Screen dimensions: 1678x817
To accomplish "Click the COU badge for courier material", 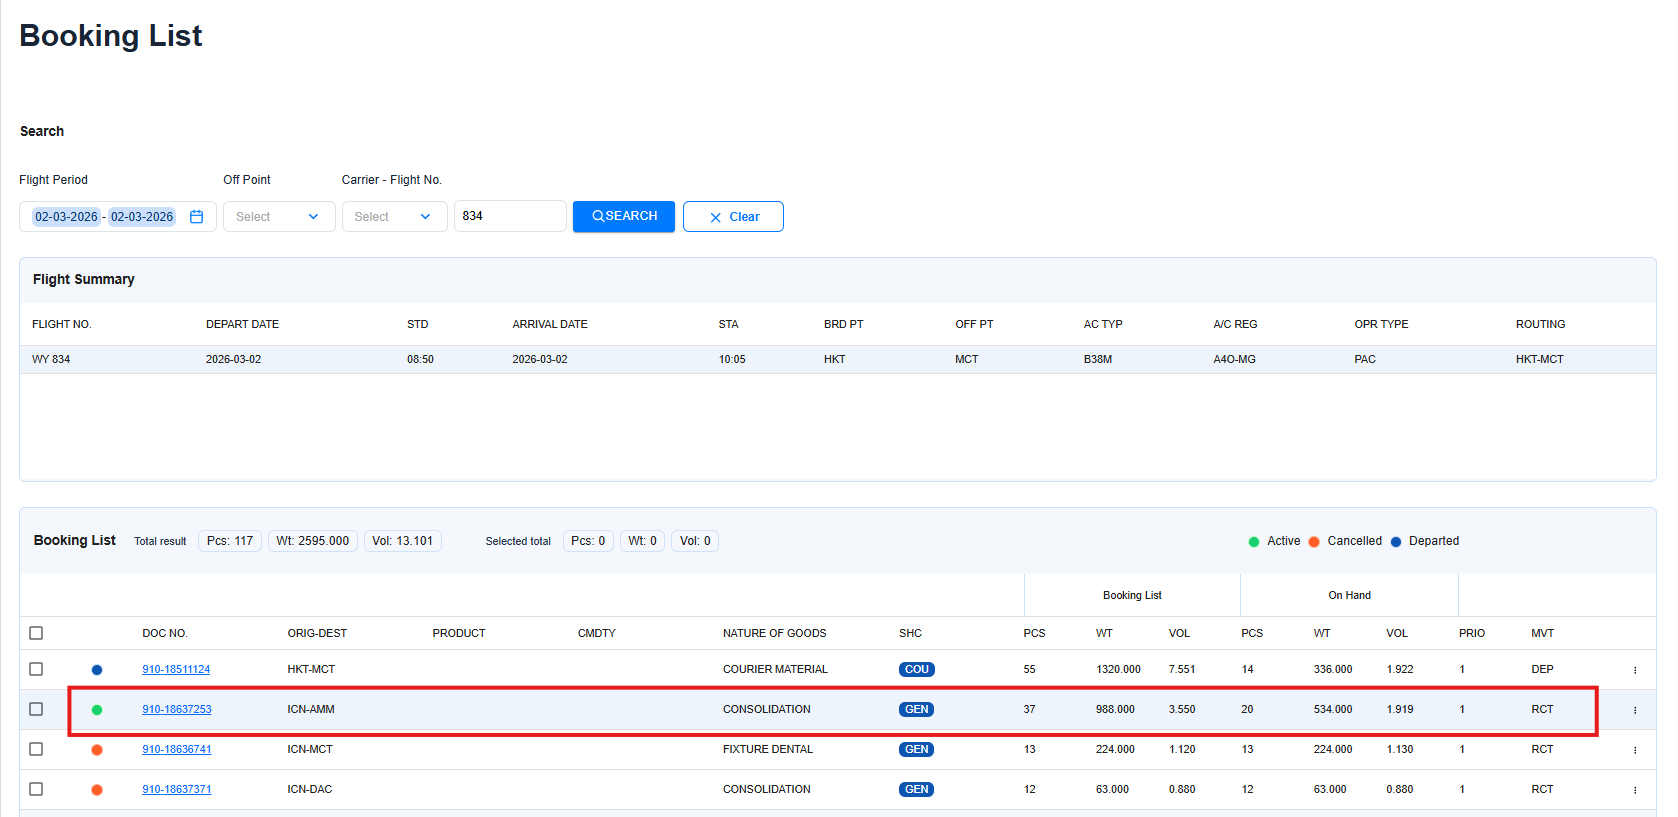I will (916, 670).
